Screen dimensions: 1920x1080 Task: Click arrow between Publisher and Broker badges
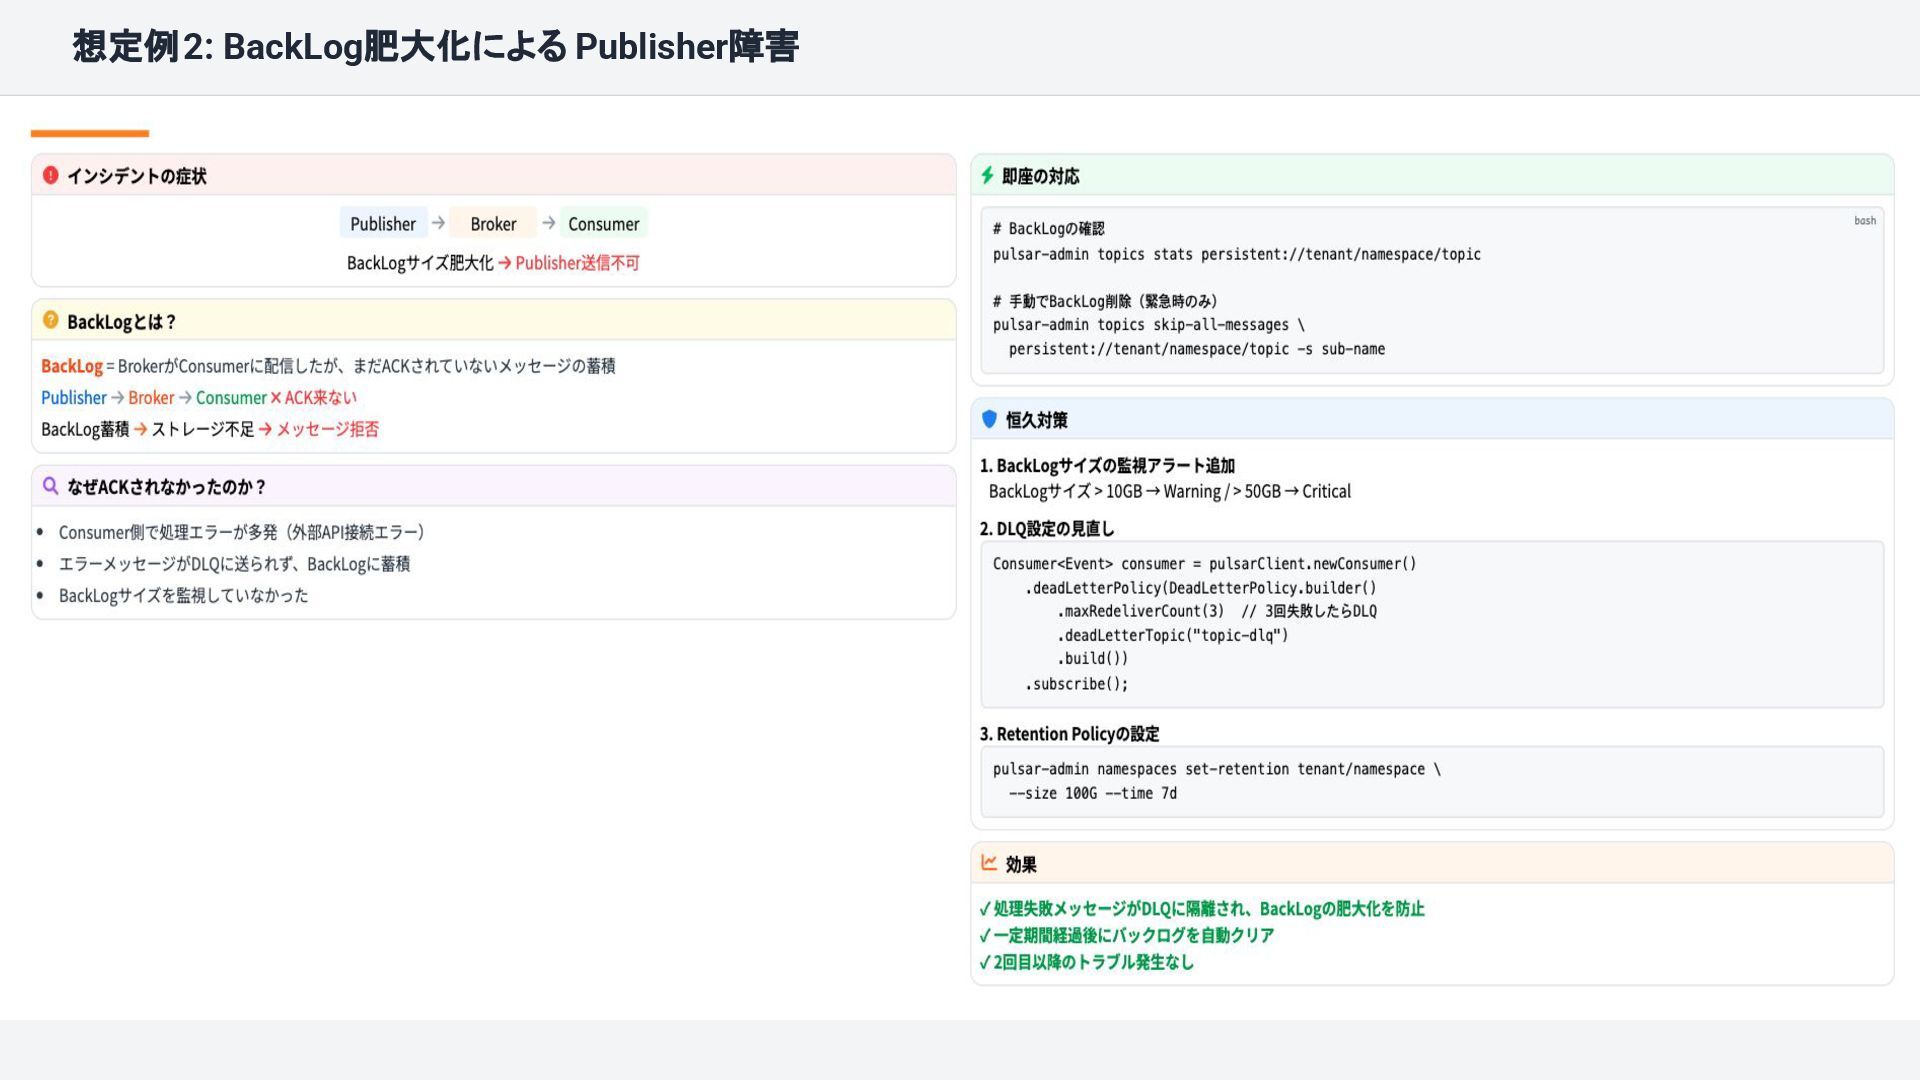(438, 223)
